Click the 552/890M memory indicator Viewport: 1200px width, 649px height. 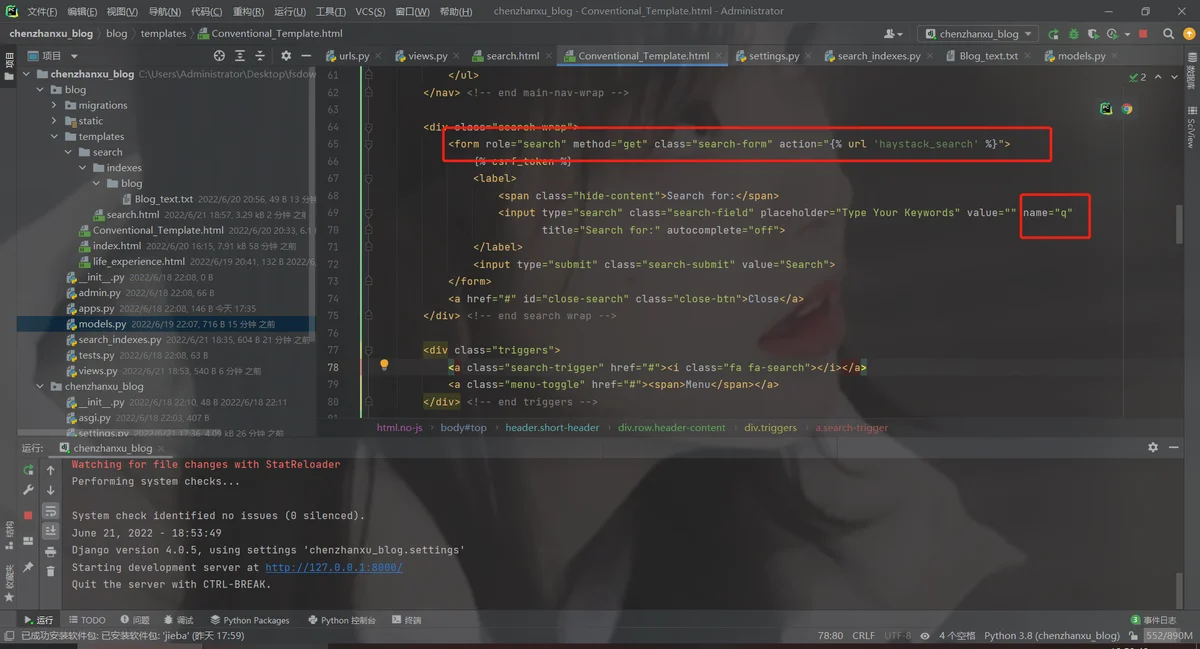click(x=1169, y=635)
